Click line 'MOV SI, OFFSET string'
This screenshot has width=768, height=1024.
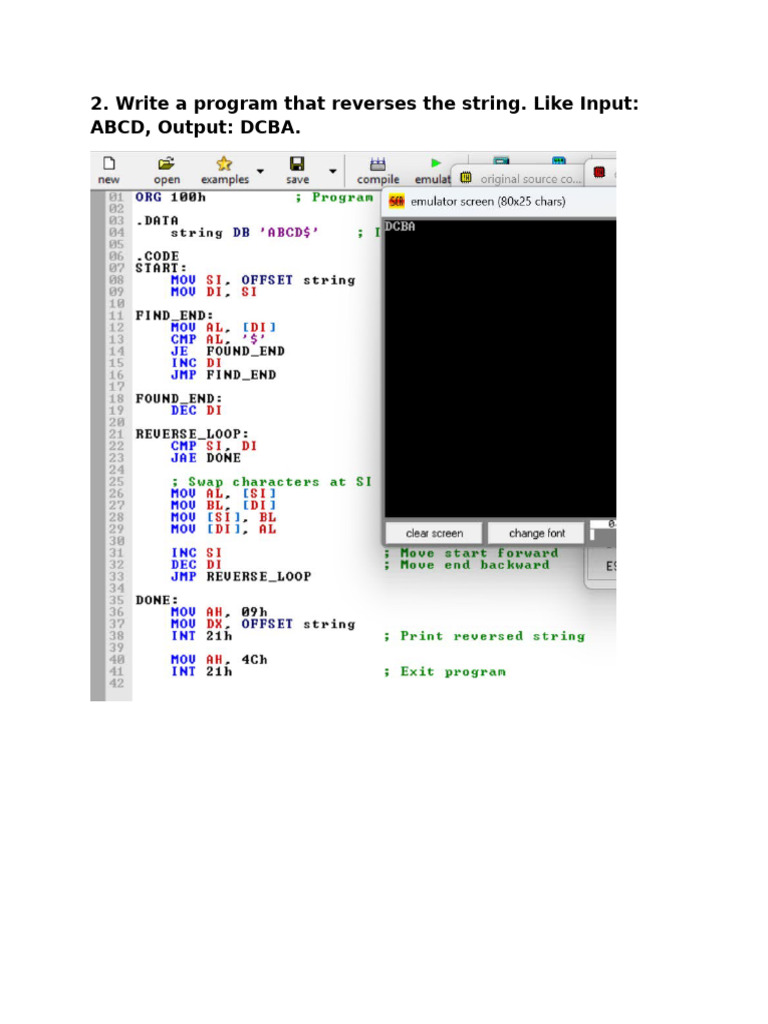[x=263, y=280]
